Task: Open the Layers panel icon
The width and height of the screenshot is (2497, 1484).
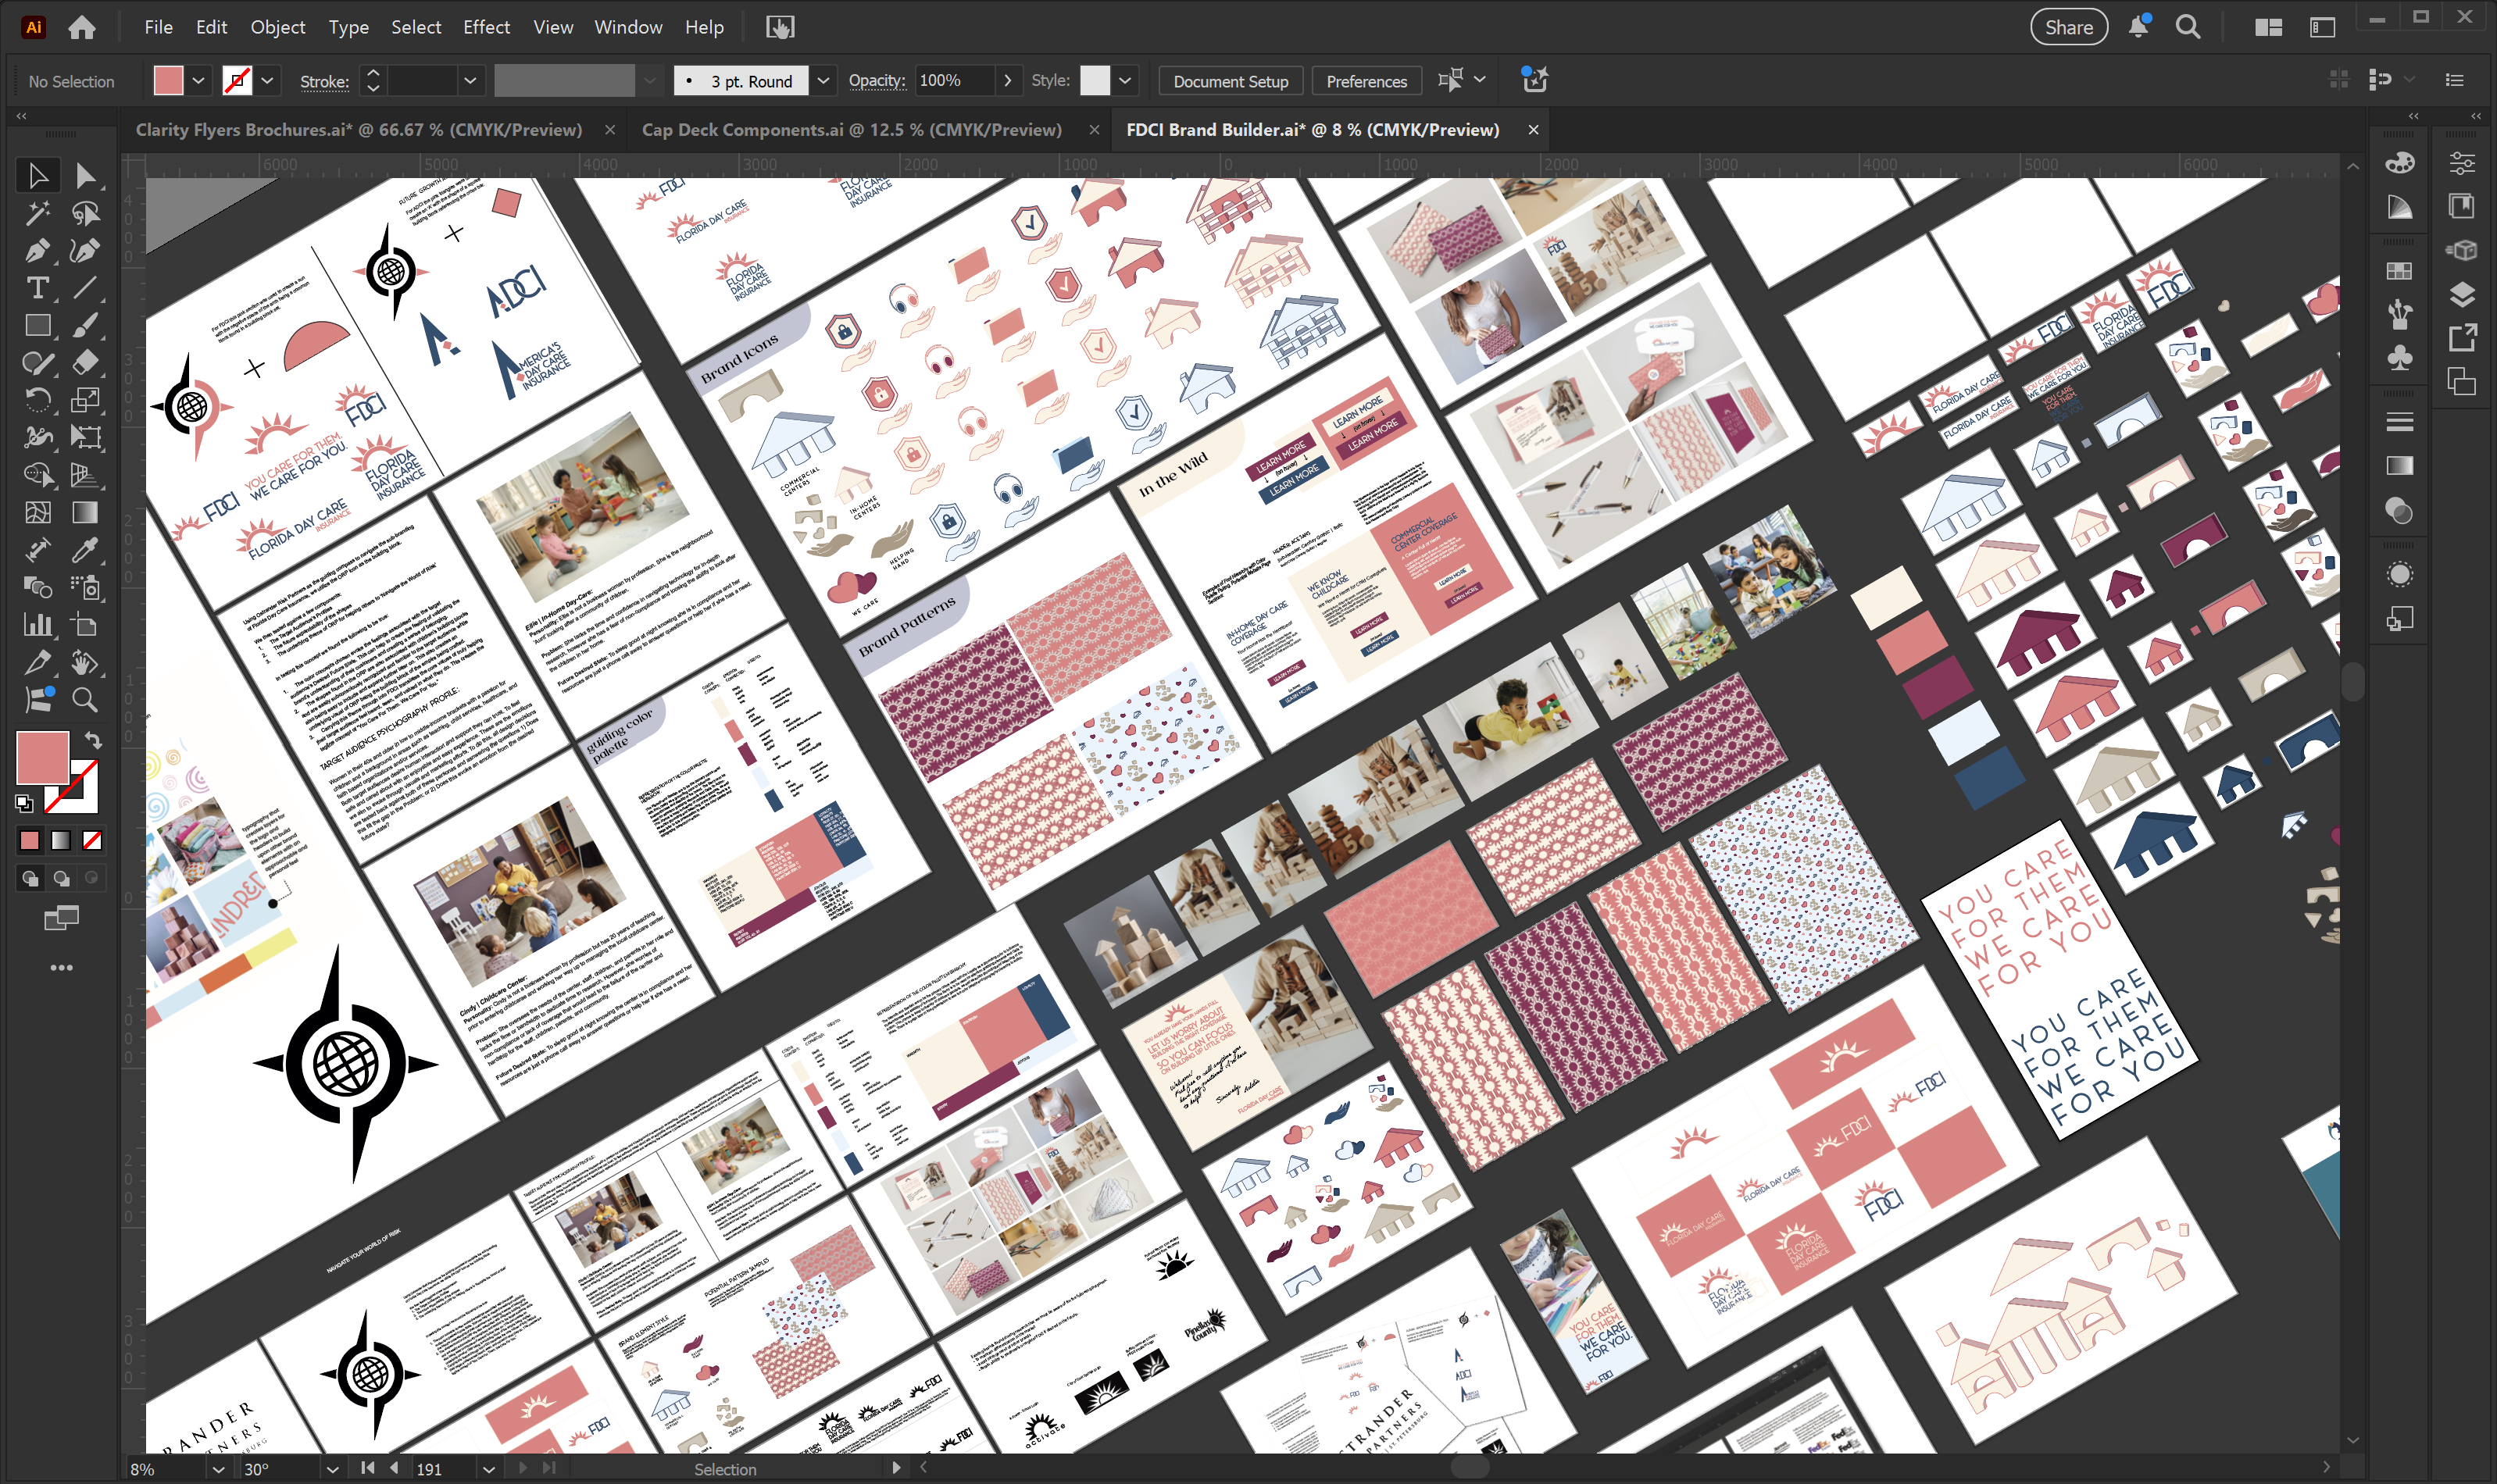Action: [2462, 294]
